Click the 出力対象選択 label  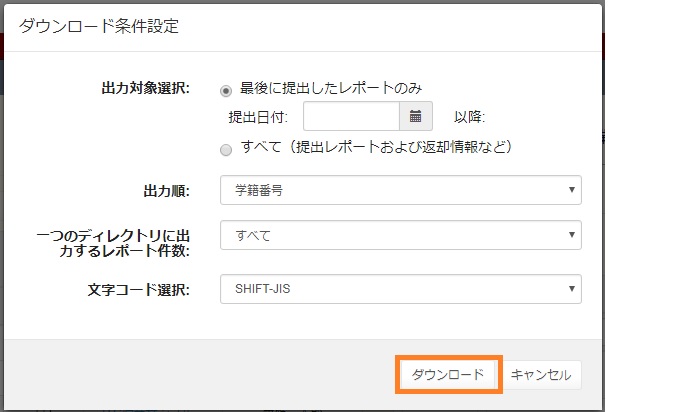tap(145, 88)
